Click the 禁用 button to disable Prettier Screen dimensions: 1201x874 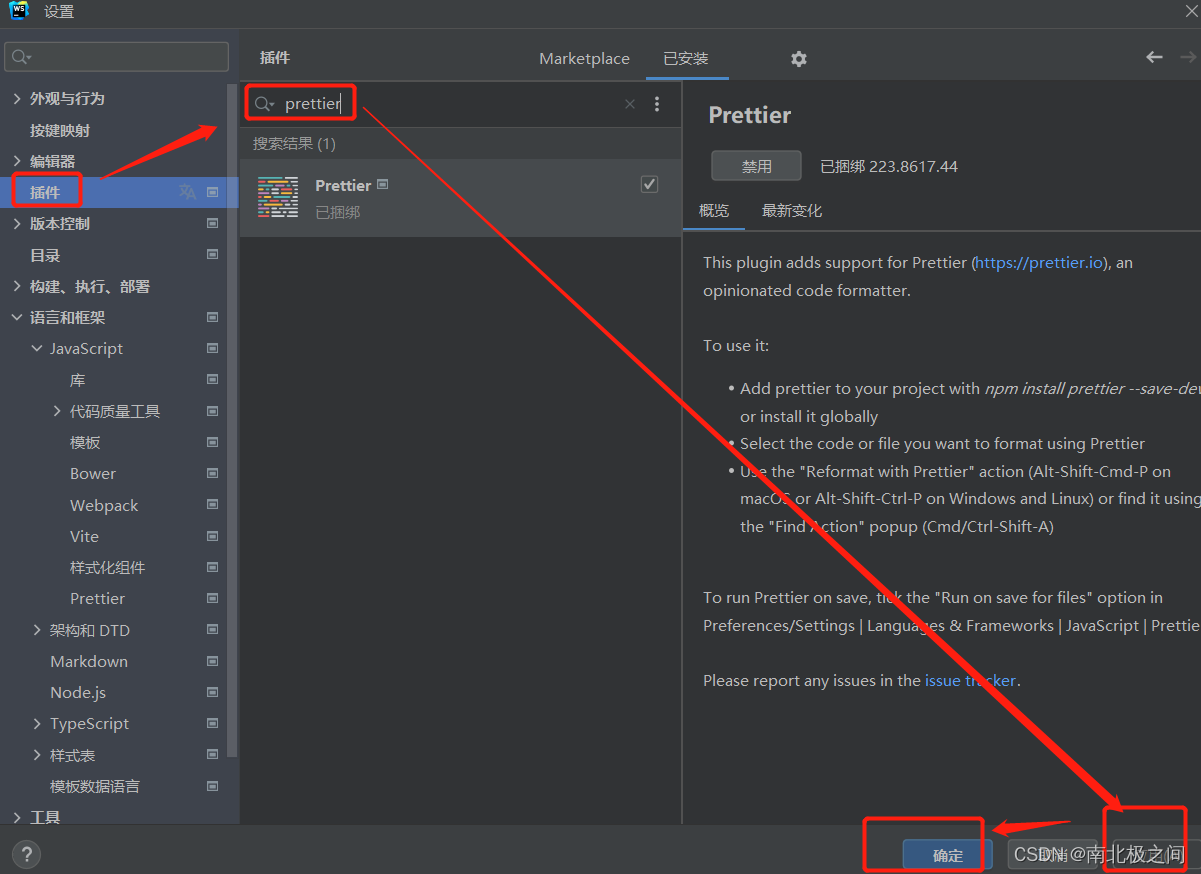tap(756, 165)
